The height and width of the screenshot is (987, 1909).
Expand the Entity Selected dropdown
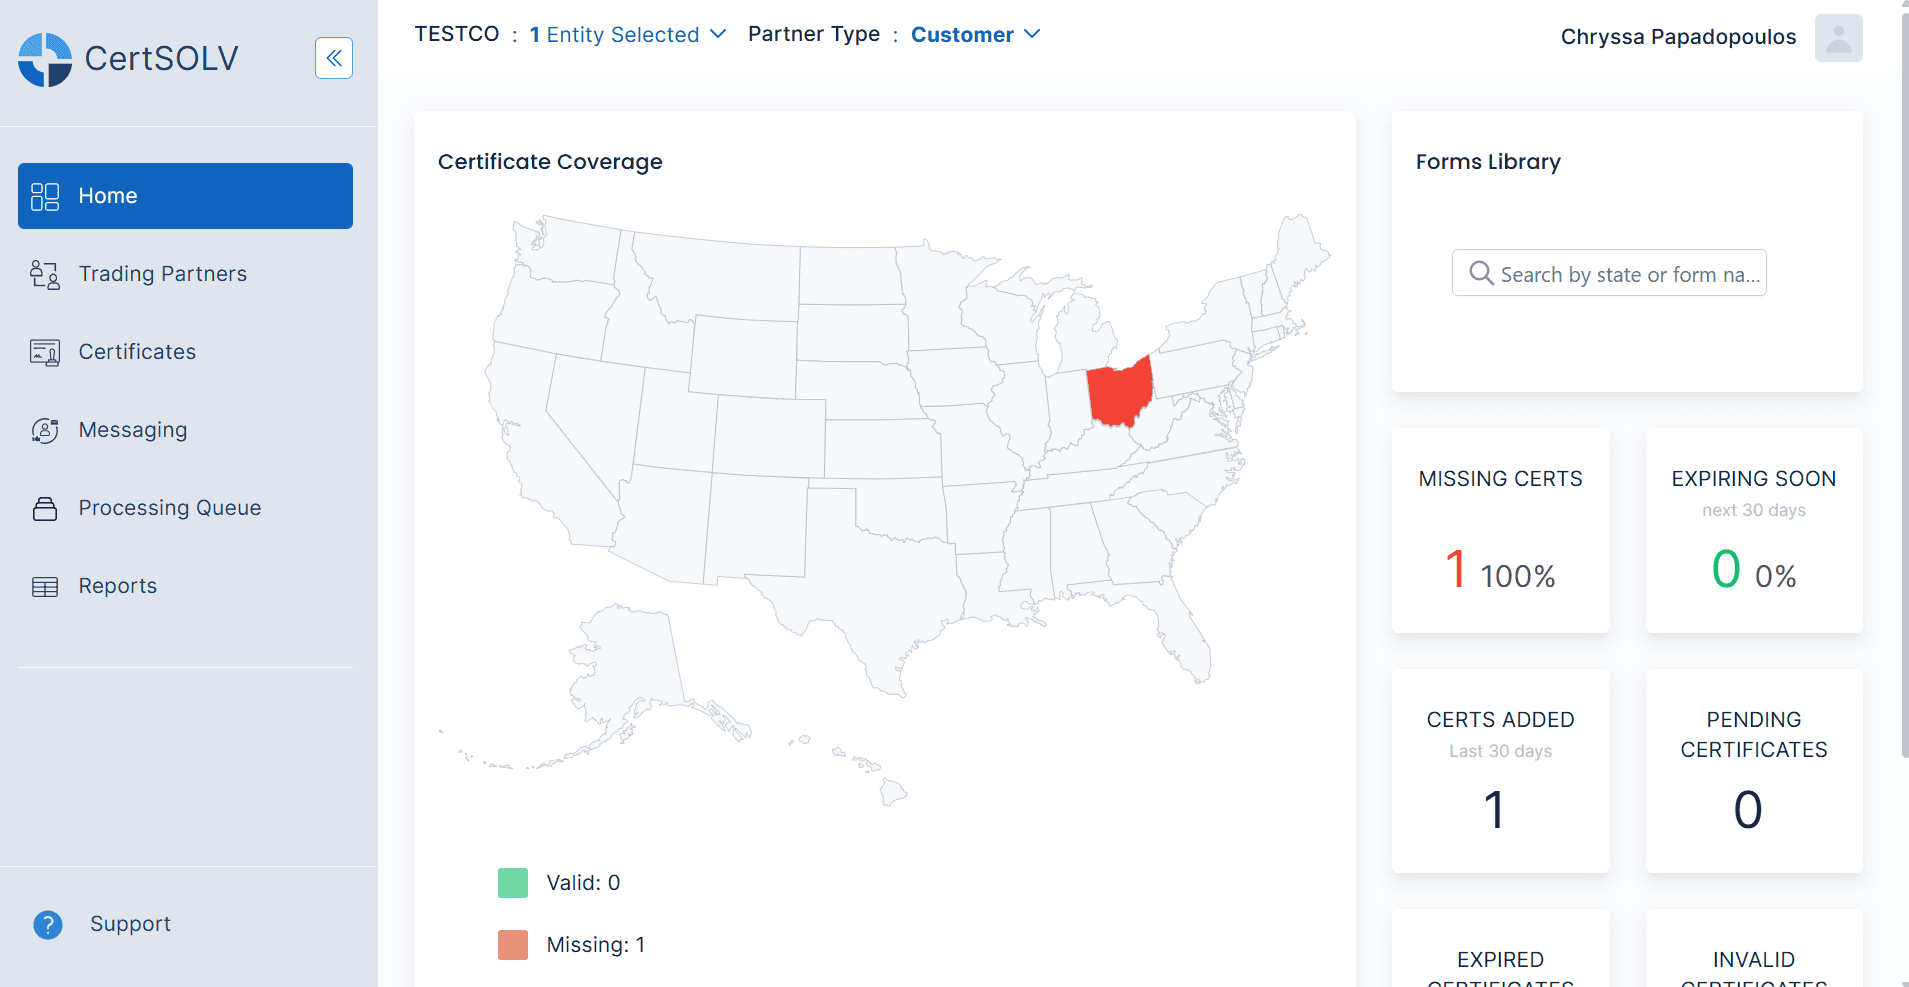point(628,34)
